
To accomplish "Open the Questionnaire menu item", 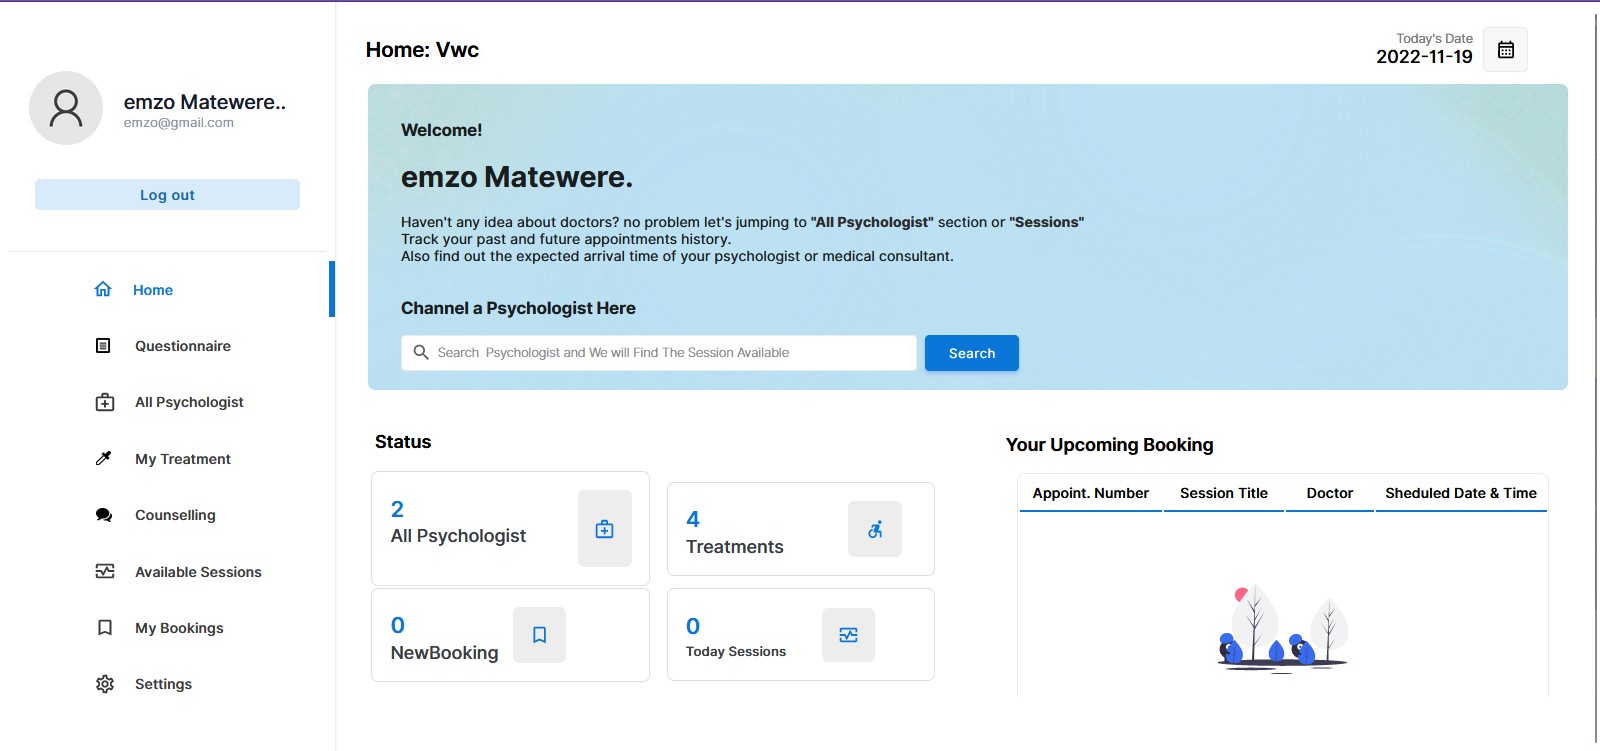I will pos(183,346).
